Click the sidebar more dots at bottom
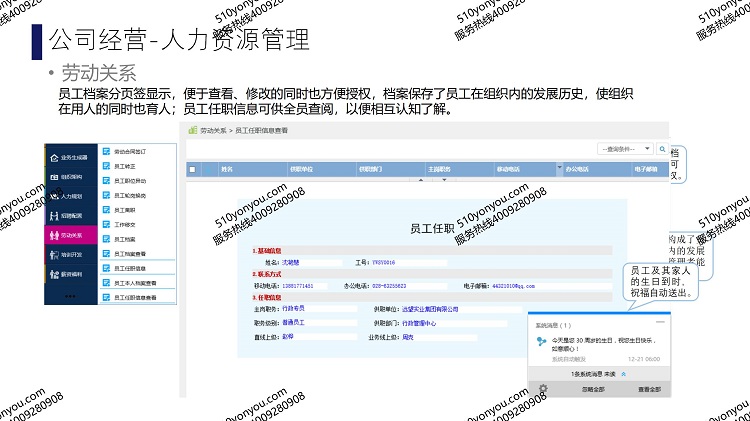Viewport: 750px width, 421px height. (x=69, y=296)
